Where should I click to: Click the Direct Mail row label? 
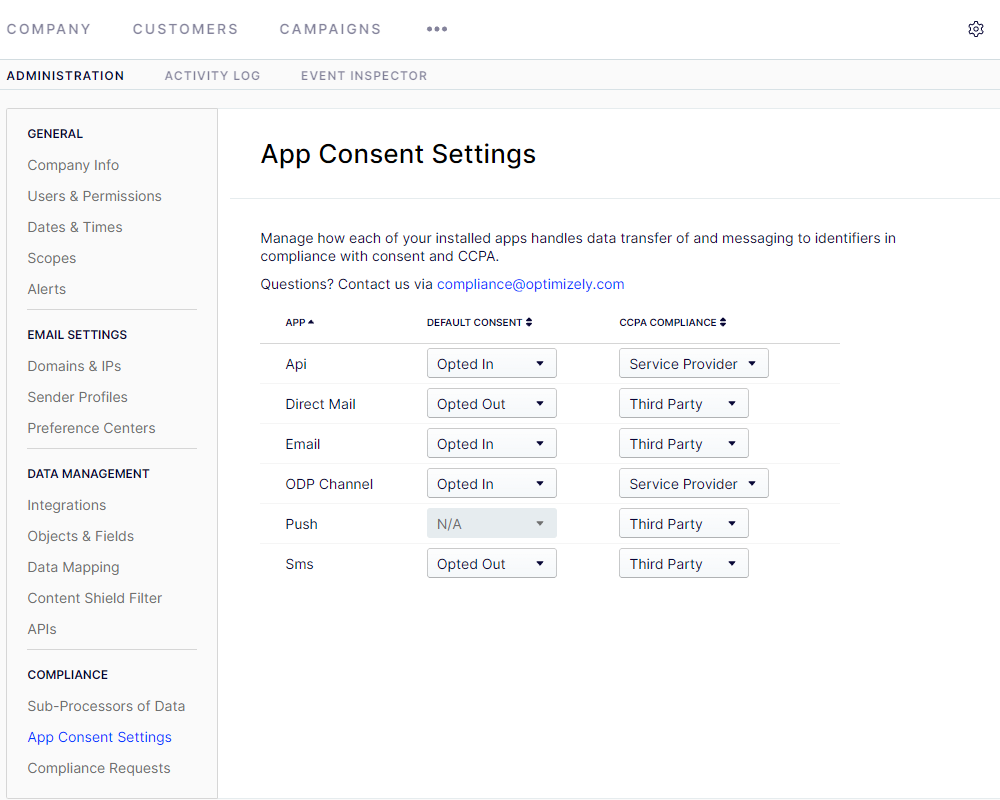pos(321,404)
